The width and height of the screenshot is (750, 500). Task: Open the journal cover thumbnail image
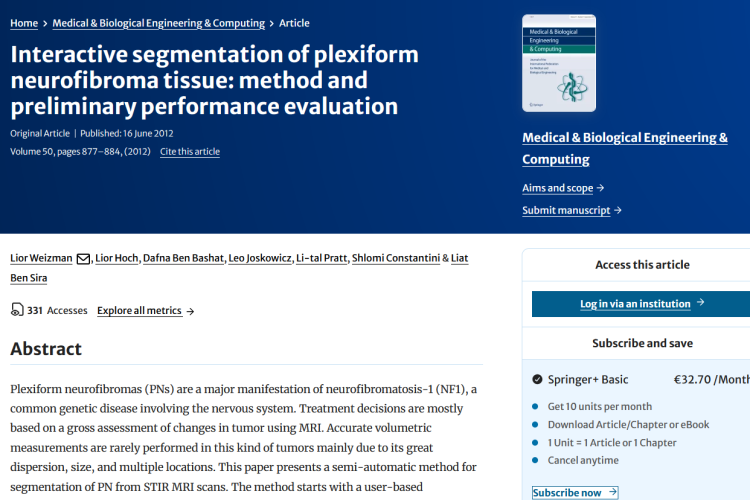point(559,63)
